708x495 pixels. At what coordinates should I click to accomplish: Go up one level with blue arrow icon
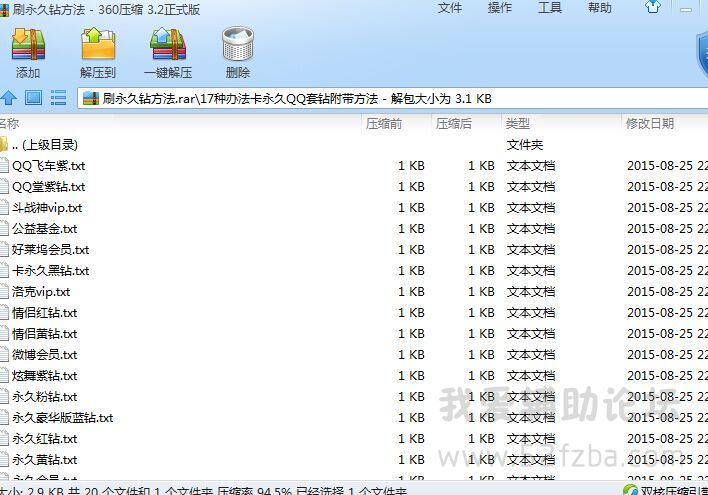(x=8, y=98)
